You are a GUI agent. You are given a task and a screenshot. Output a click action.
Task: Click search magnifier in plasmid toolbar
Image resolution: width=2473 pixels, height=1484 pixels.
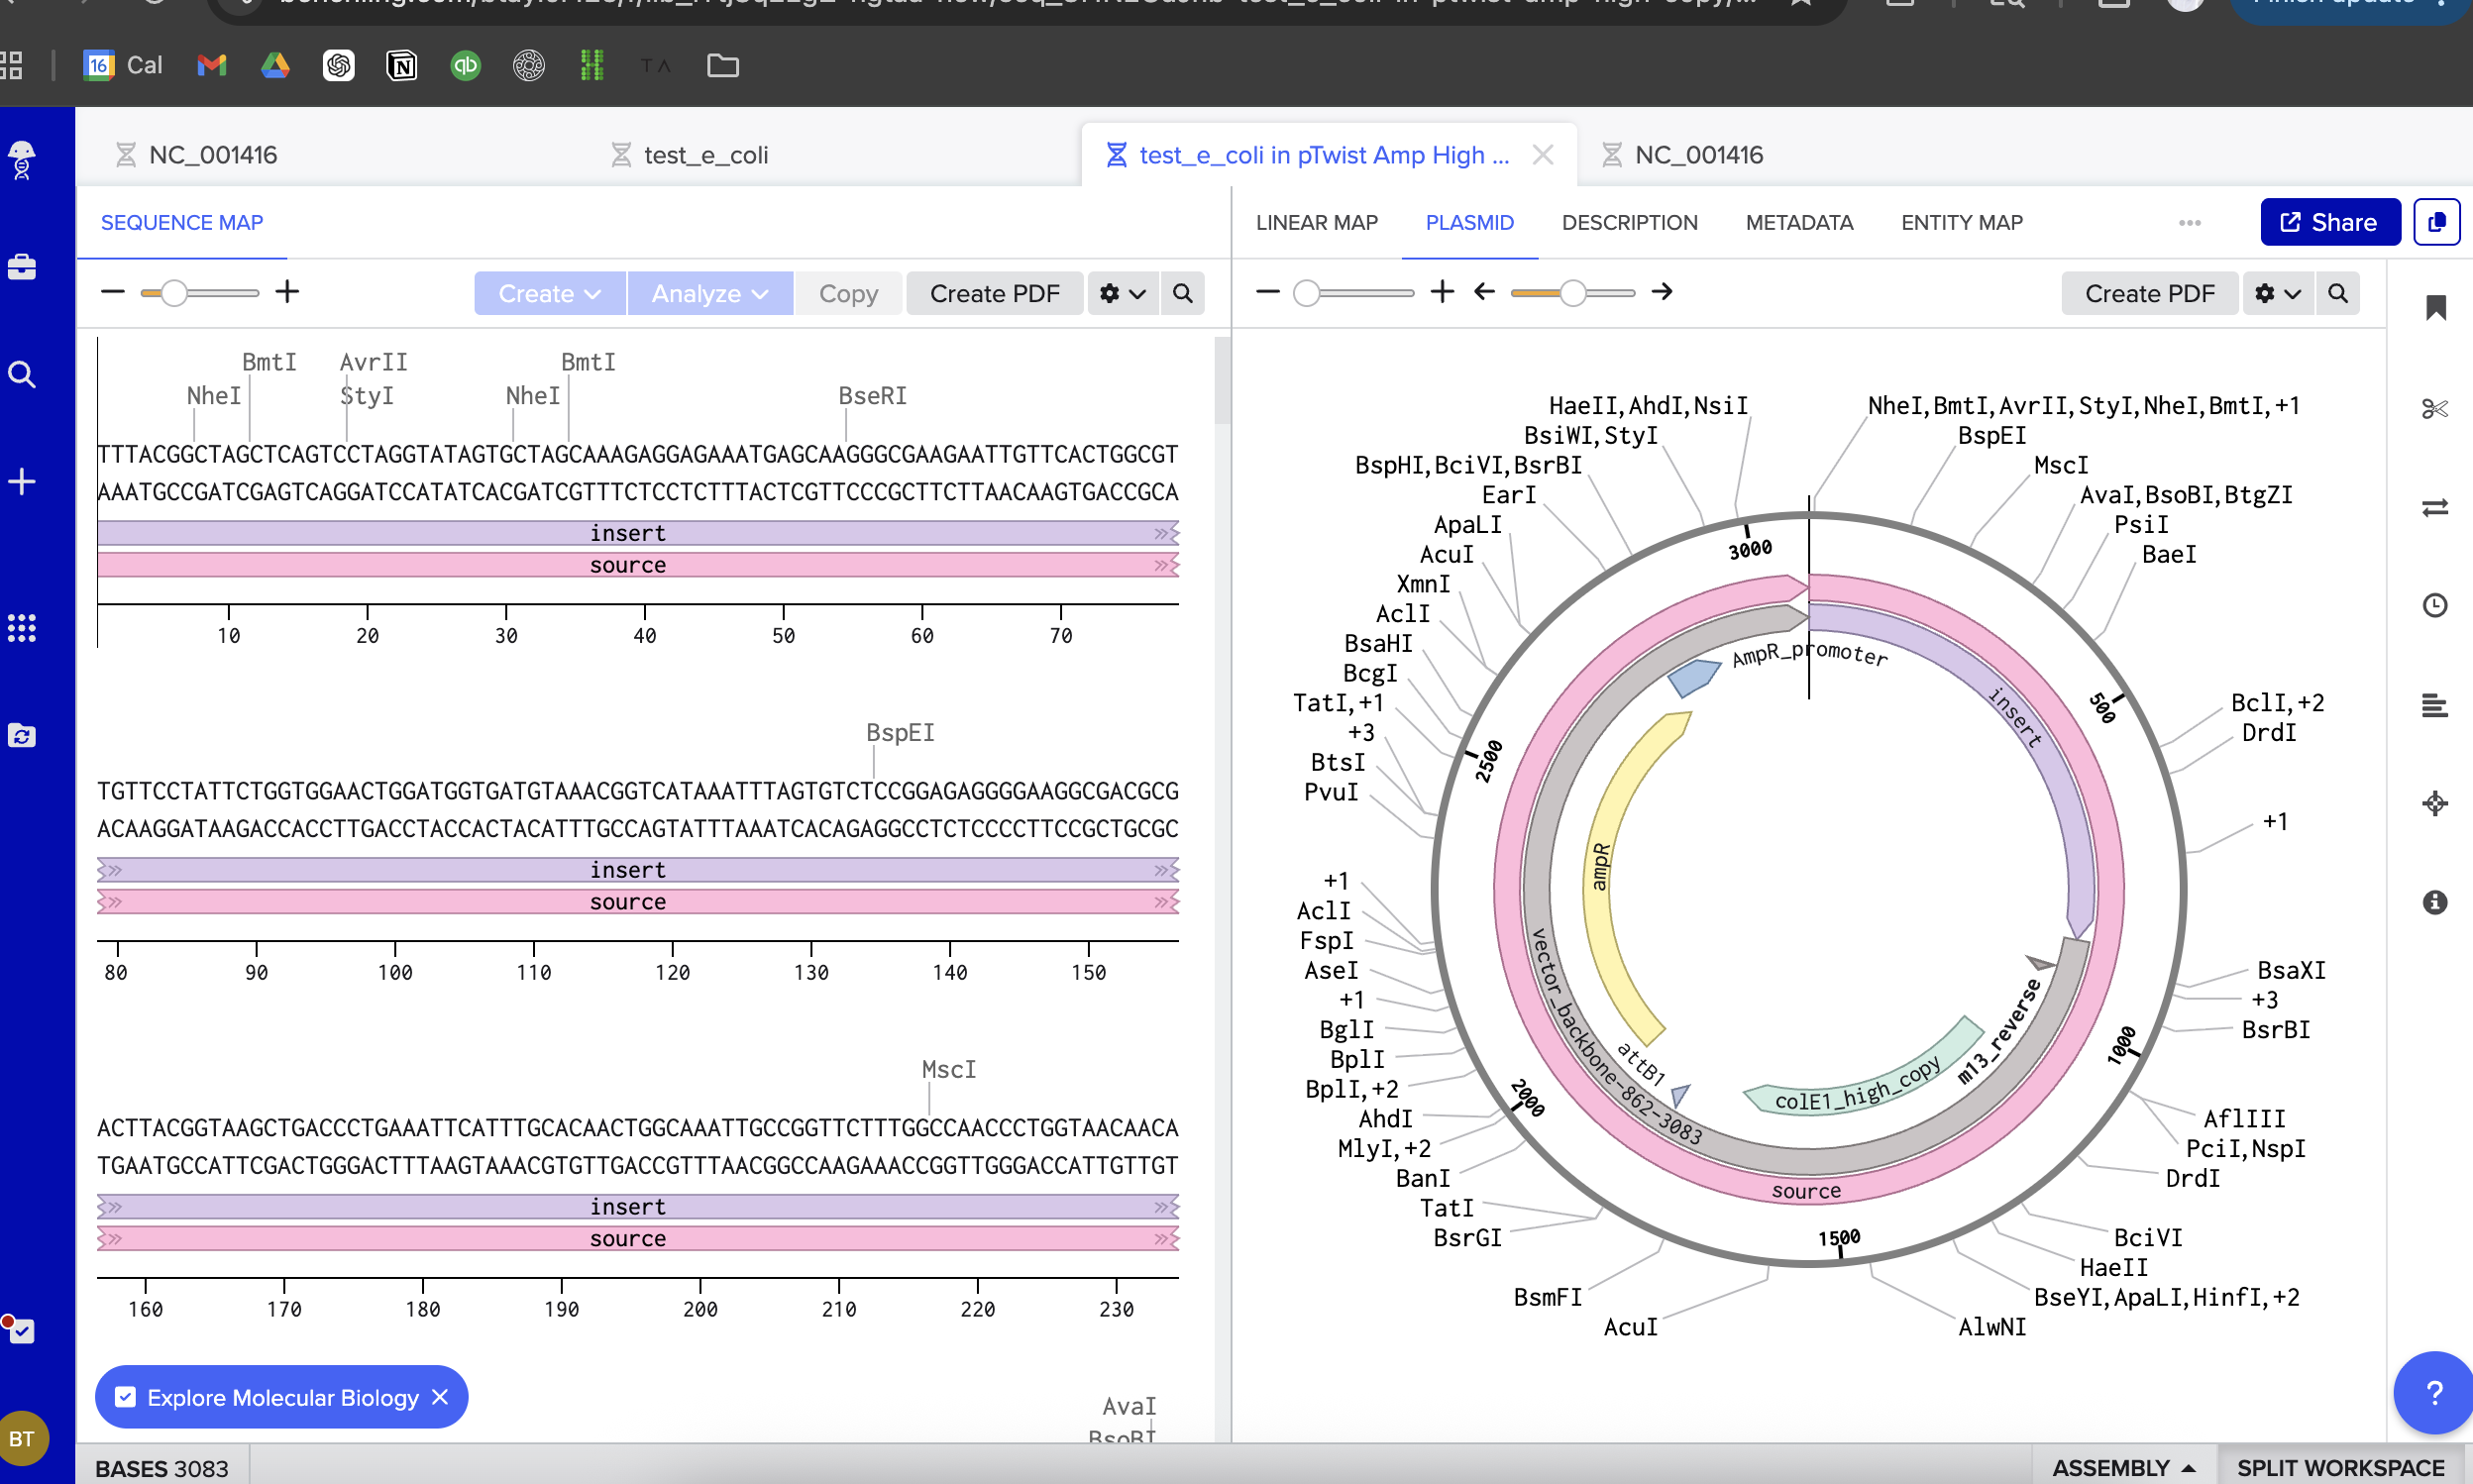pos(2337,293)
